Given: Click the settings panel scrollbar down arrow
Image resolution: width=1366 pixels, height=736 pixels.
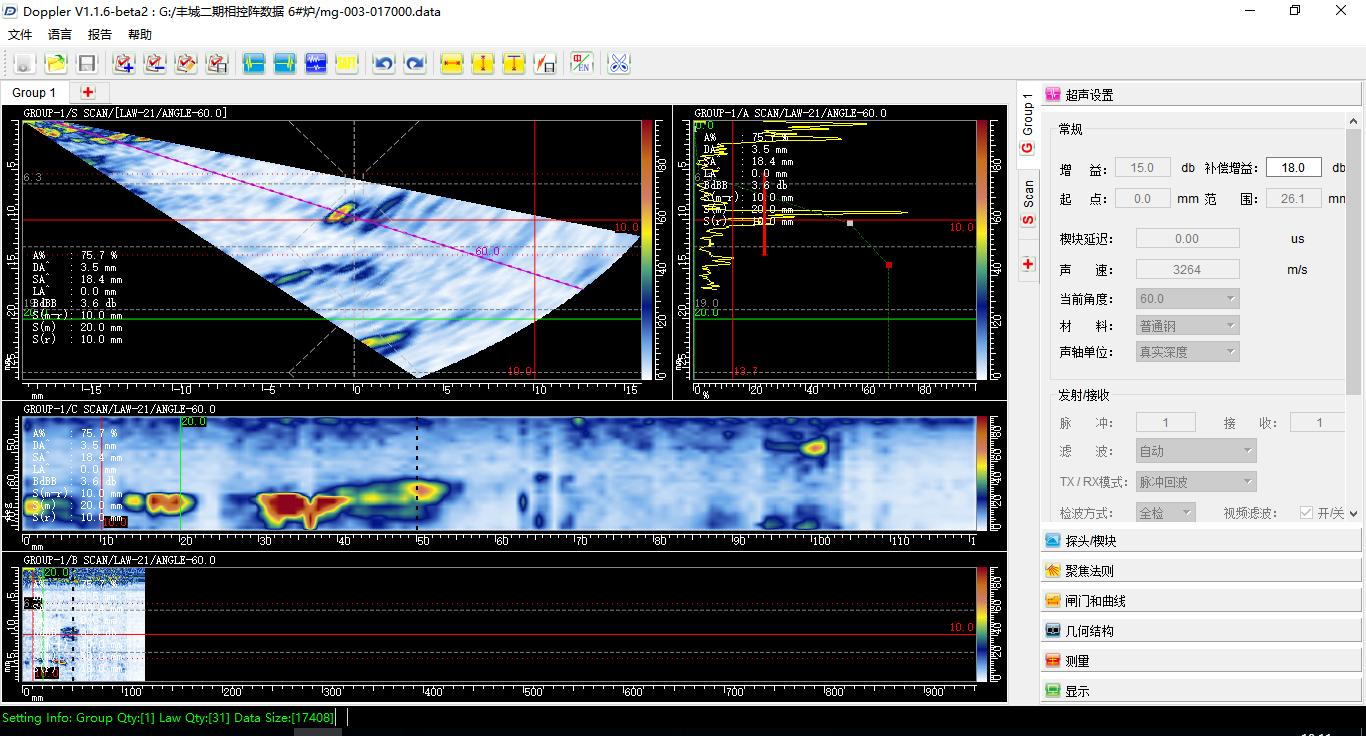Looking at the screenshot, I should (1354, 514).
